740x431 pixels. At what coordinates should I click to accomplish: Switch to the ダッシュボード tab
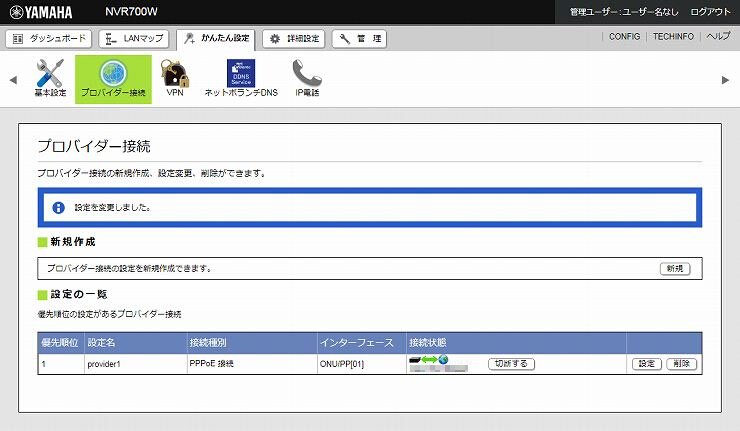49,39
